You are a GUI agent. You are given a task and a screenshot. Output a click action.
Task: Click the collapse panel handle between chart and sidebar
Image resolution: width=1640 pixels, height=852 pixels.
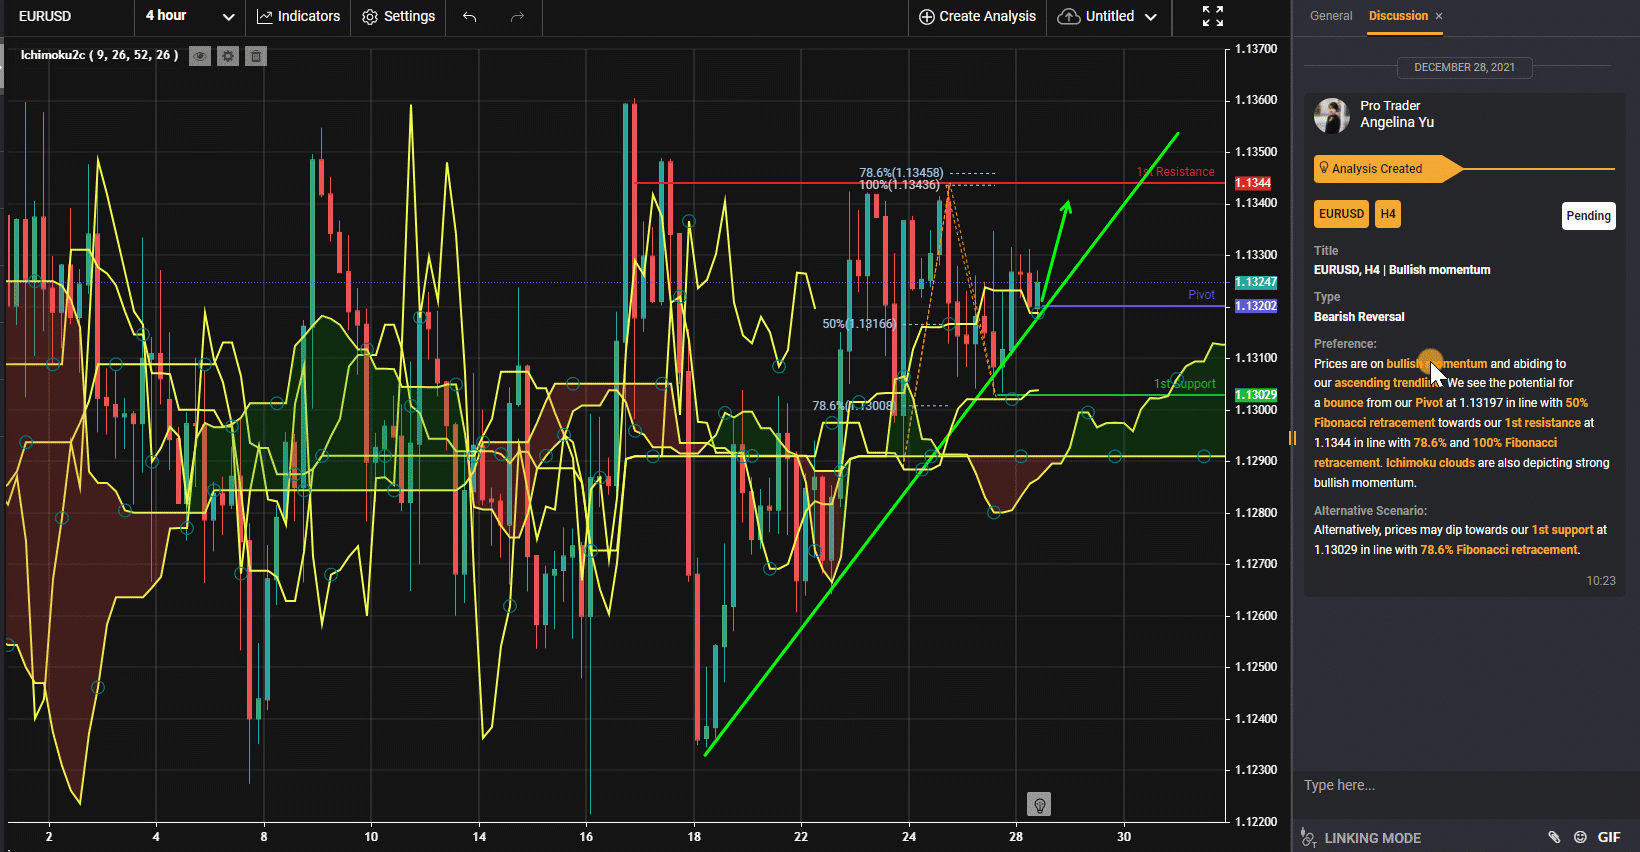1292,438
